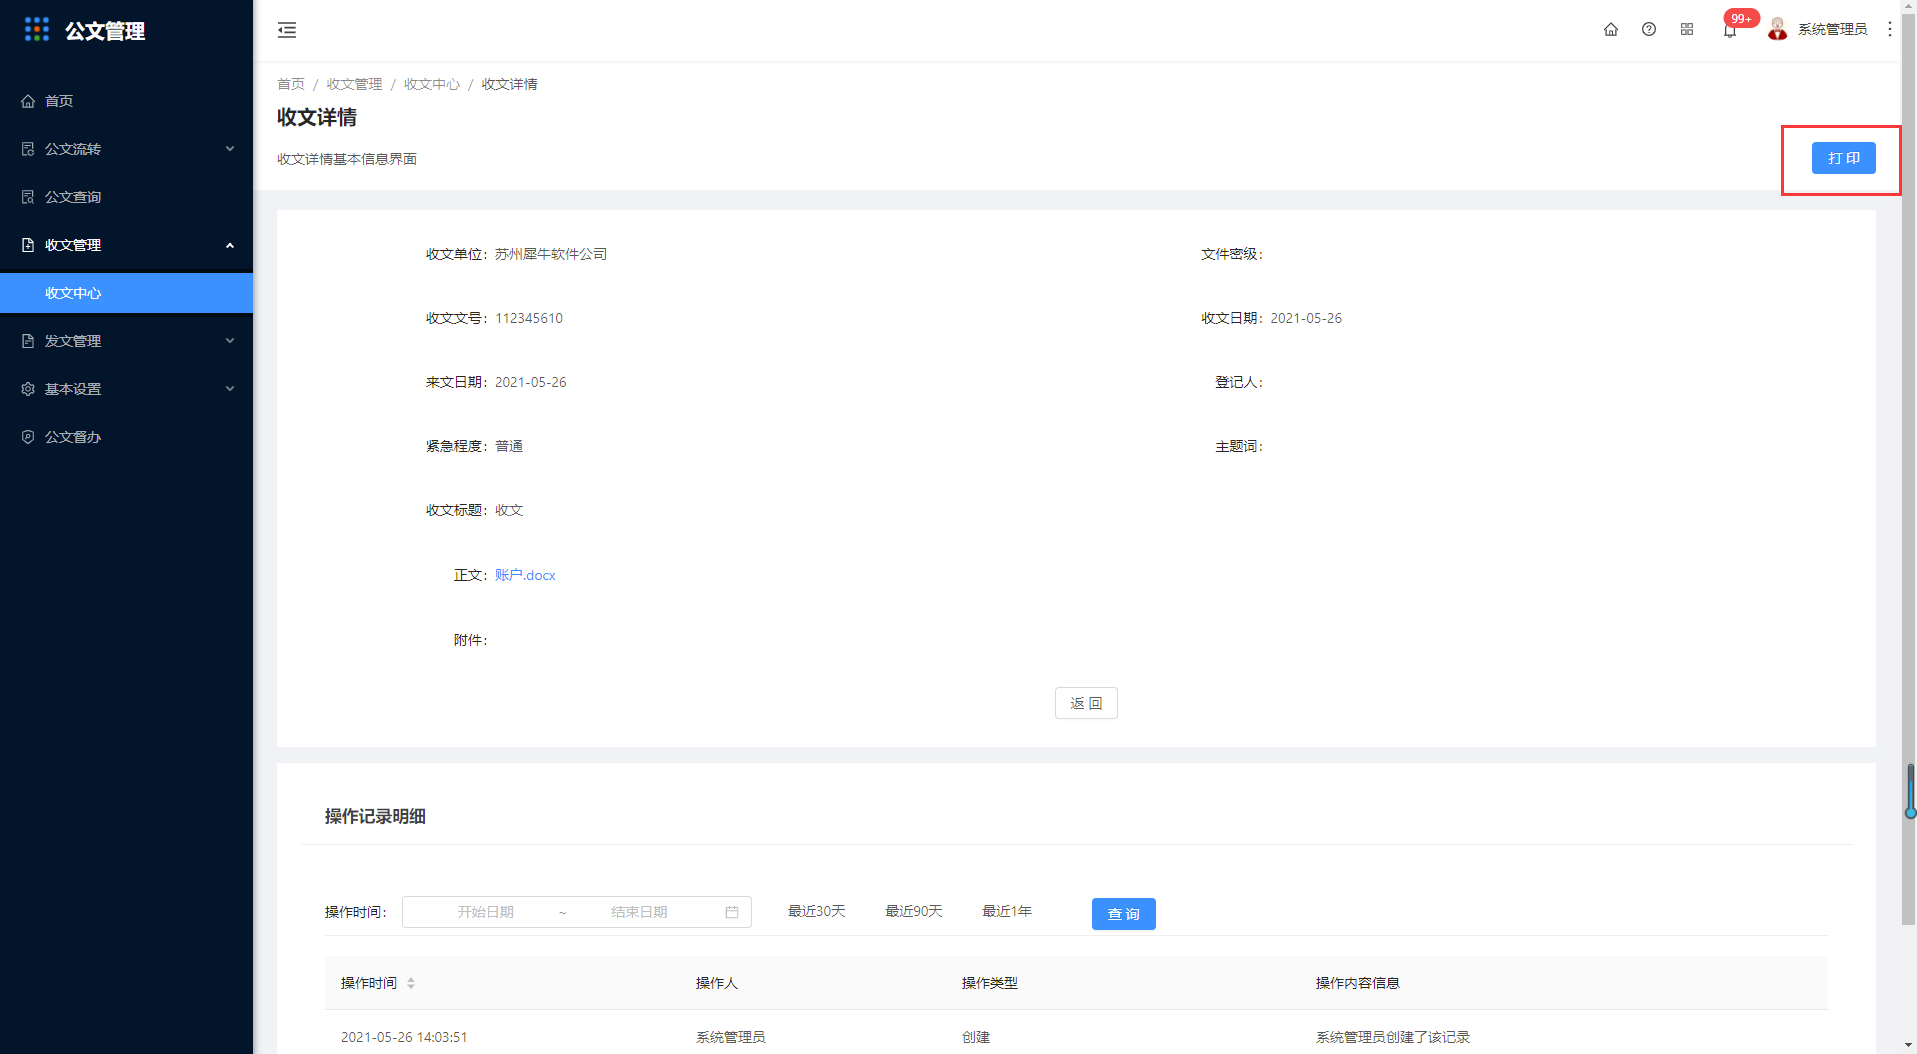The height and width of the screenshot is (1054, 1917).
Task: Click the 发文管理 document icon
Action: pyautogui.click(x=28, y=341)
